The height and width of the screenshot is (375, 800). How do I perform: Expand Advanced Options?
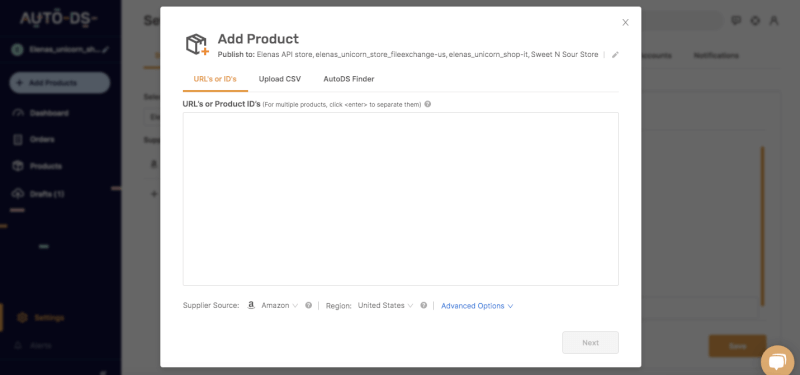[477, 306]
